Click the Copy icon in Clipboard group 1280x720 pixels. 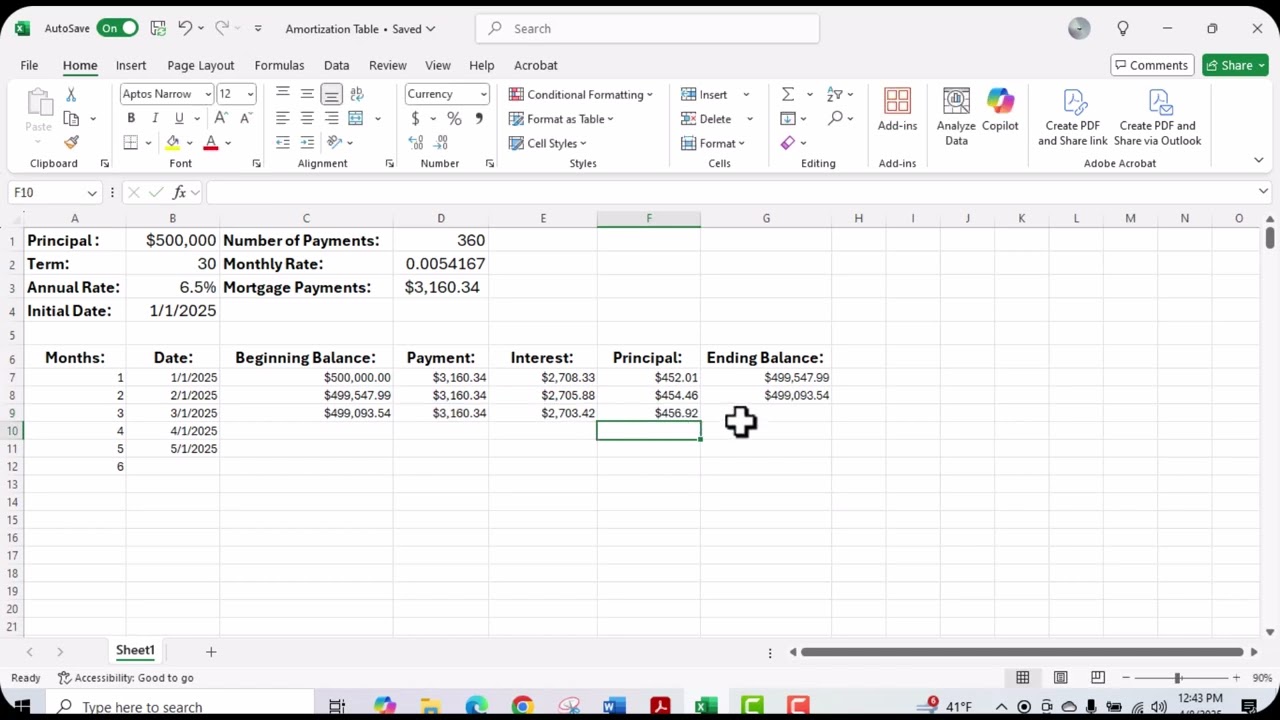tap(71, 118)
